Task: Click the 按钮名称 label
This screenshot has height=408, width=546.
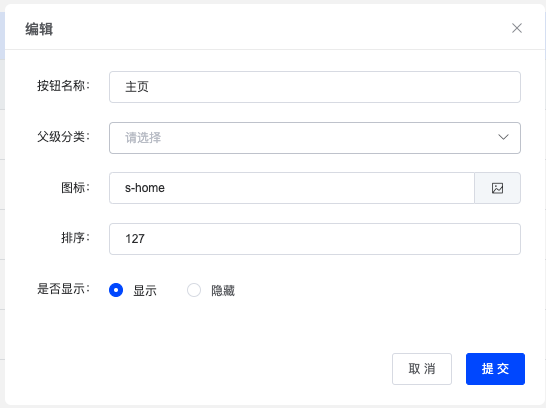Action: pos(63,86)
